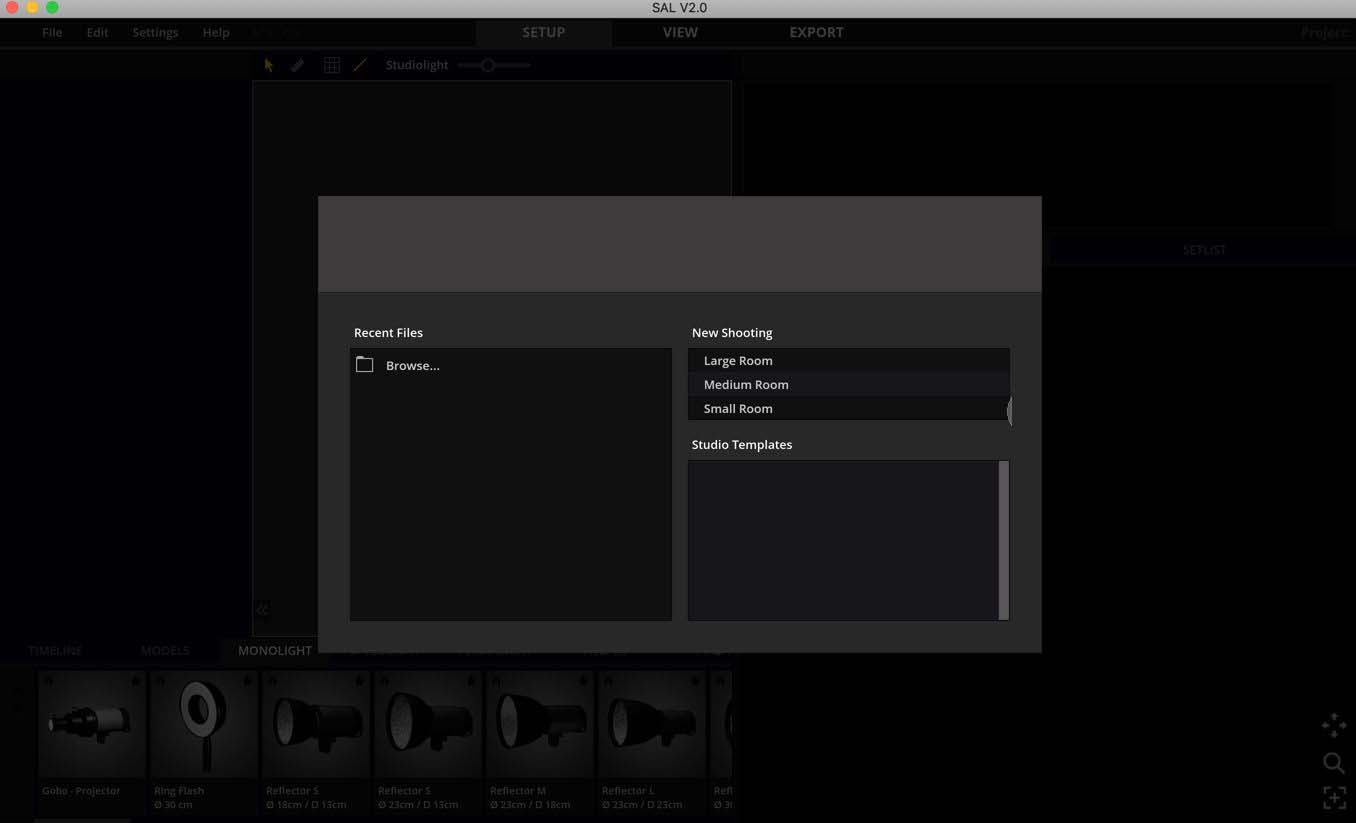Select the ruler measure tool
Viewport: 1356px width, 823px height.
pos(297,65)
